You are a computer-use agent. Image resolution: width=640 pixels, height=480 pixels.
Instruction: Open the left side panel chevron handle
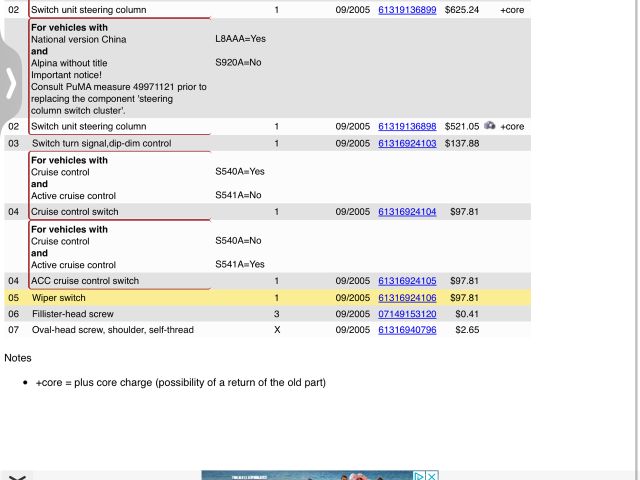click(10, 82)
